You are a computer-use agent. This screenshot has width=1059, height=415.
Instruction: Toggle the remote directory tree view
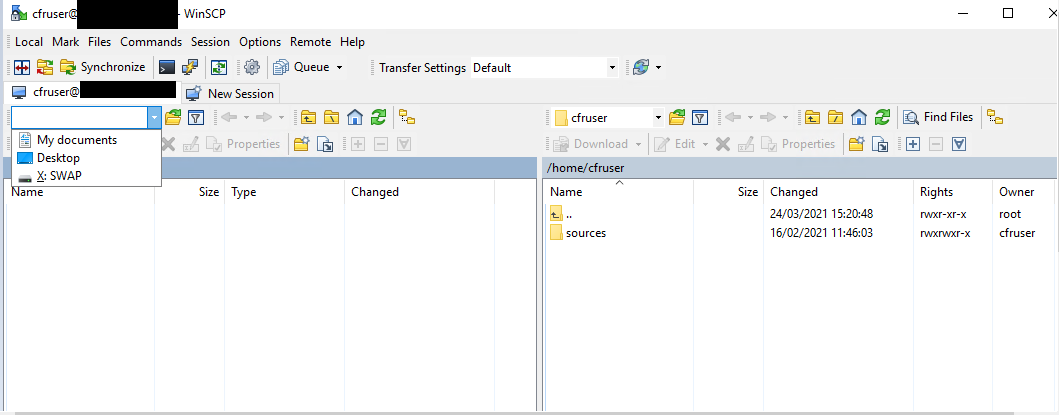994,118
